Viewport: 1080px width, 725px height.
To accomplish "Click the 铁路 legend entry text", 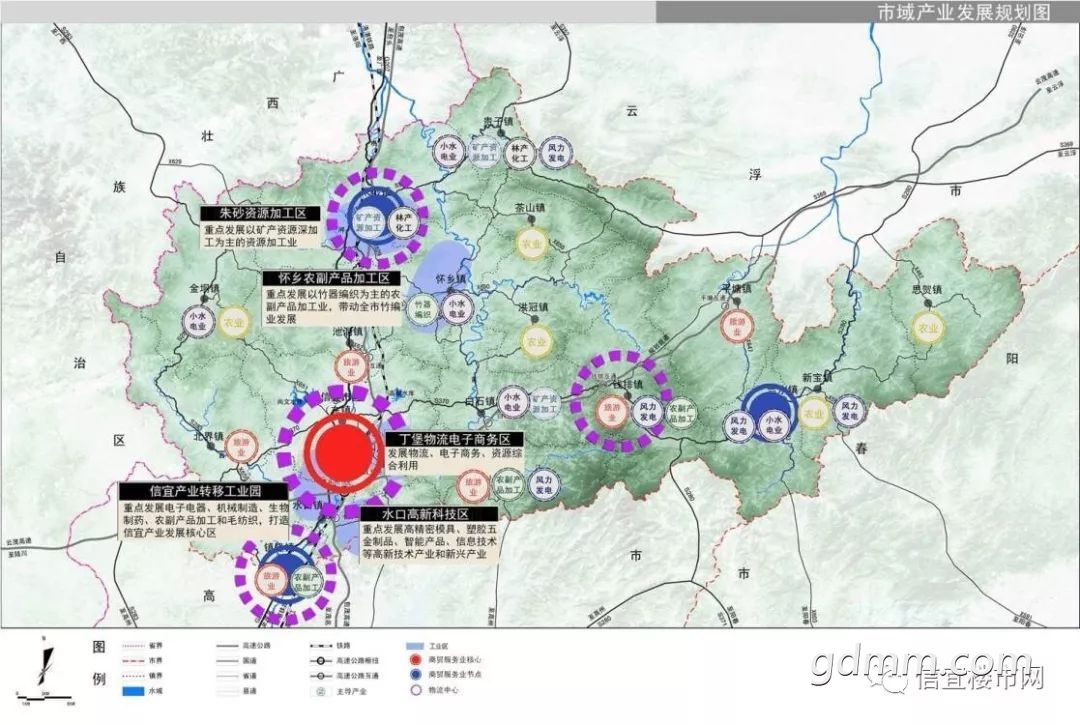I will [344, 647].
